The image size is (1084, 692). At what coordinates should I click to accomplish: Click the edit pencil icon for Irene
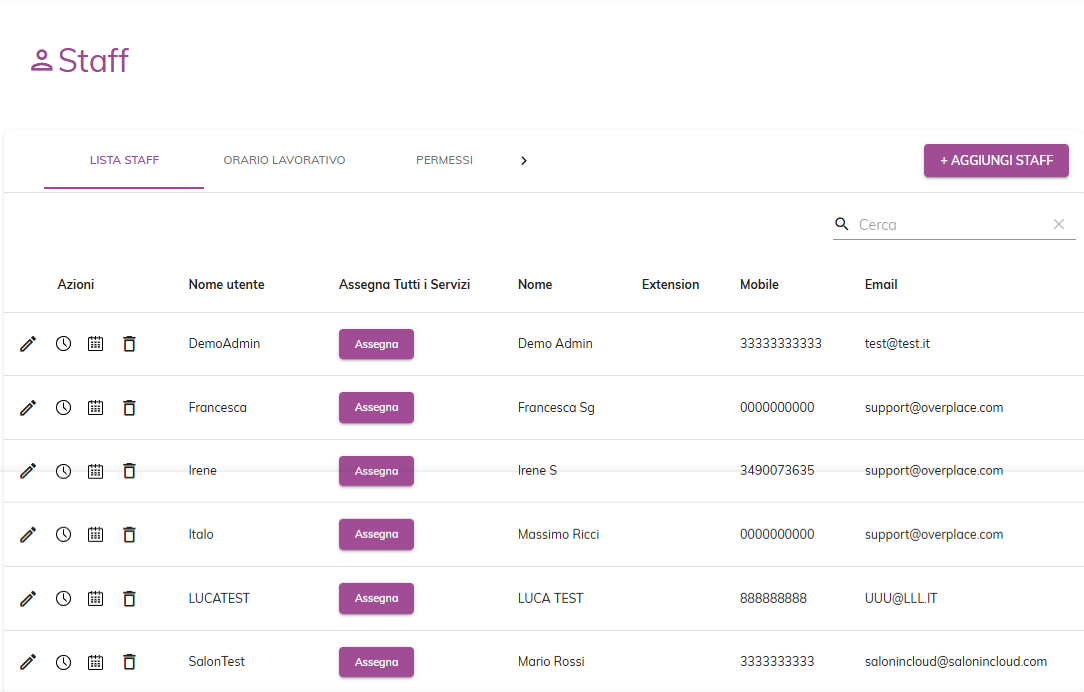point(27,470)
